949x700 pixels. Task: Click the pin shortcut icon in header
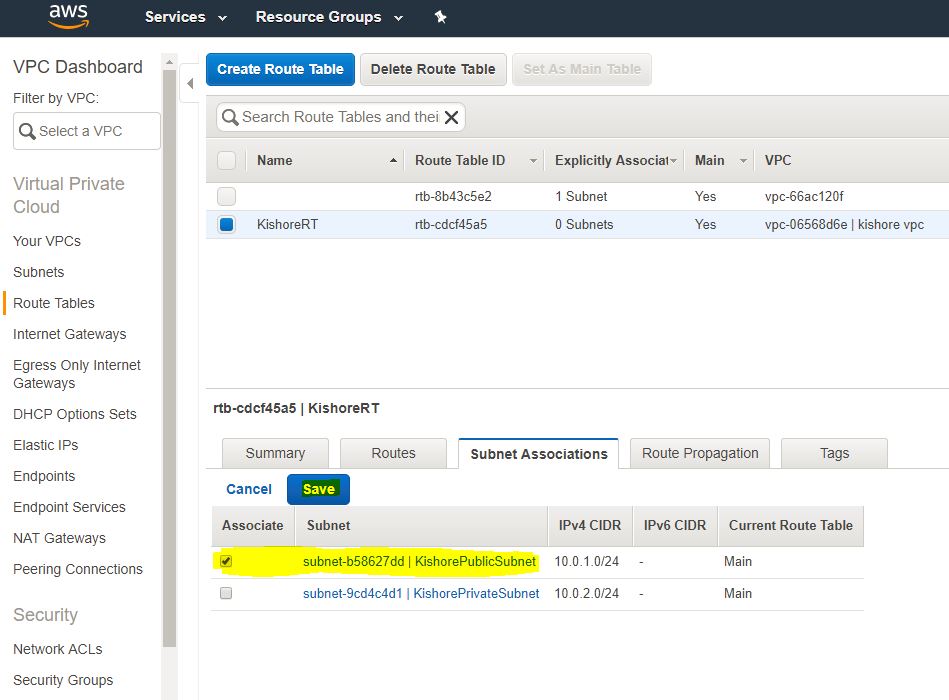[440, 17]
